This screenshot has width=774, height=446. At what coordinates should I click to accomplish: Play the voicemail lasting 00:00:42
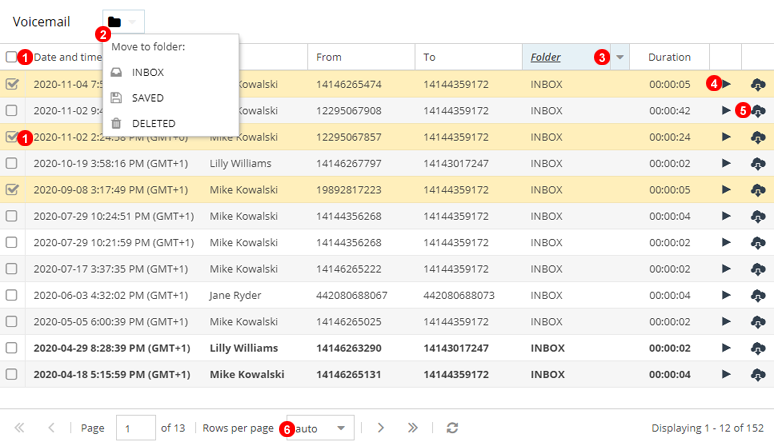(x=726, y=110)
